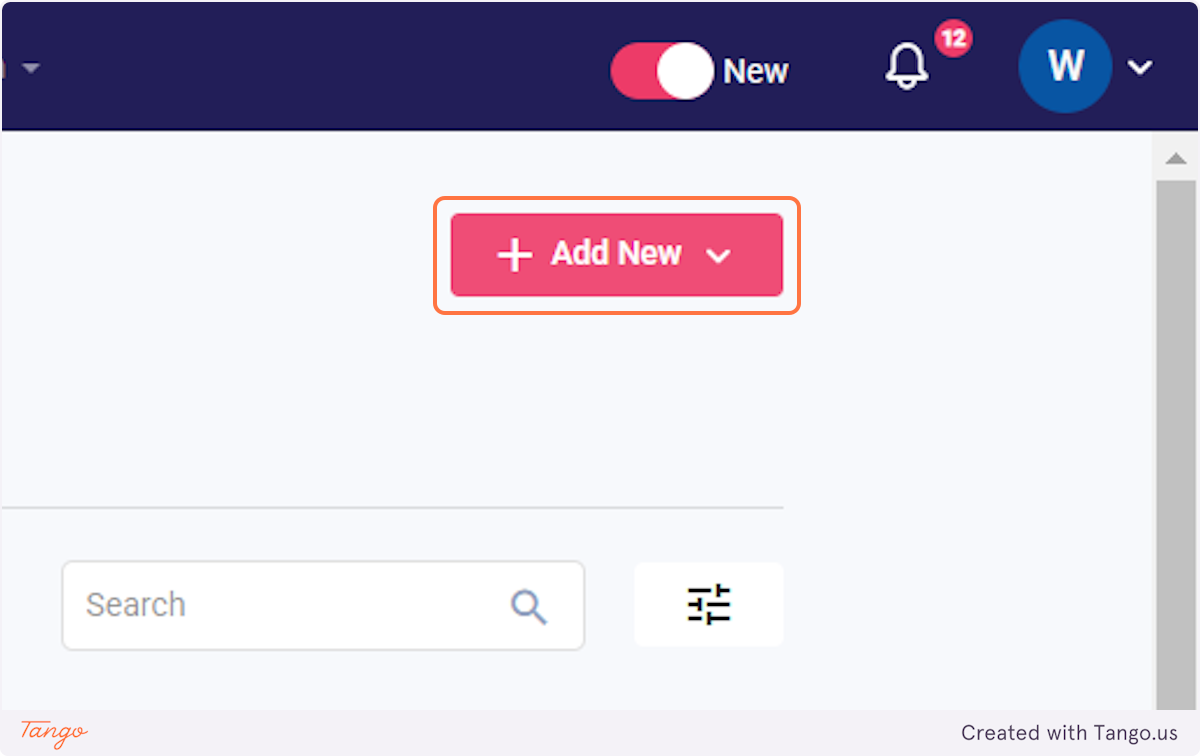Click the vertical scrollbar thumb
The image size is (1200, 756).
tap(1176, 445)
